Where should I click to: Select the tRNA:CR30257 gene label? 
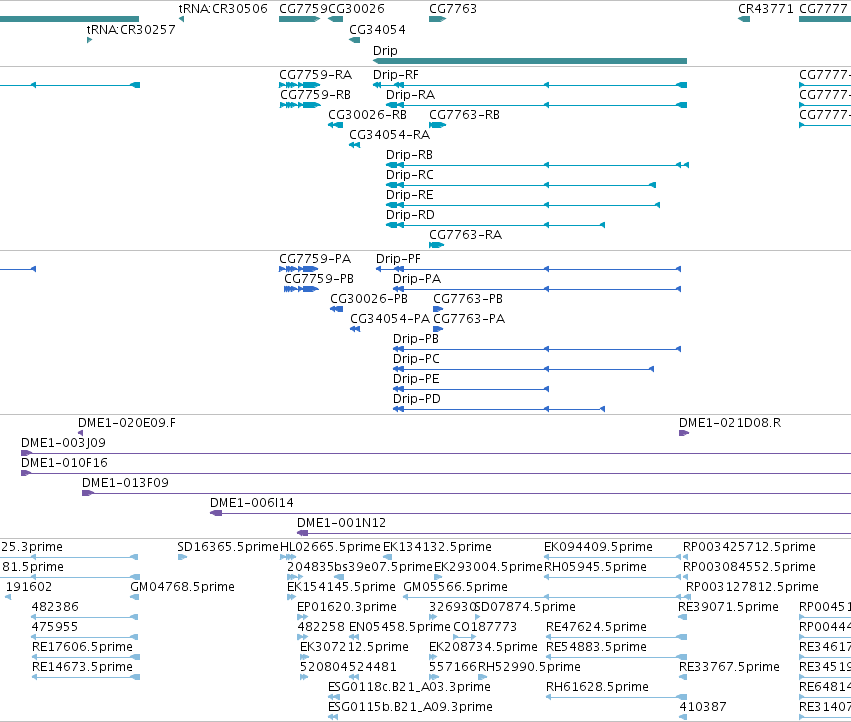click(x=131, y=29)
